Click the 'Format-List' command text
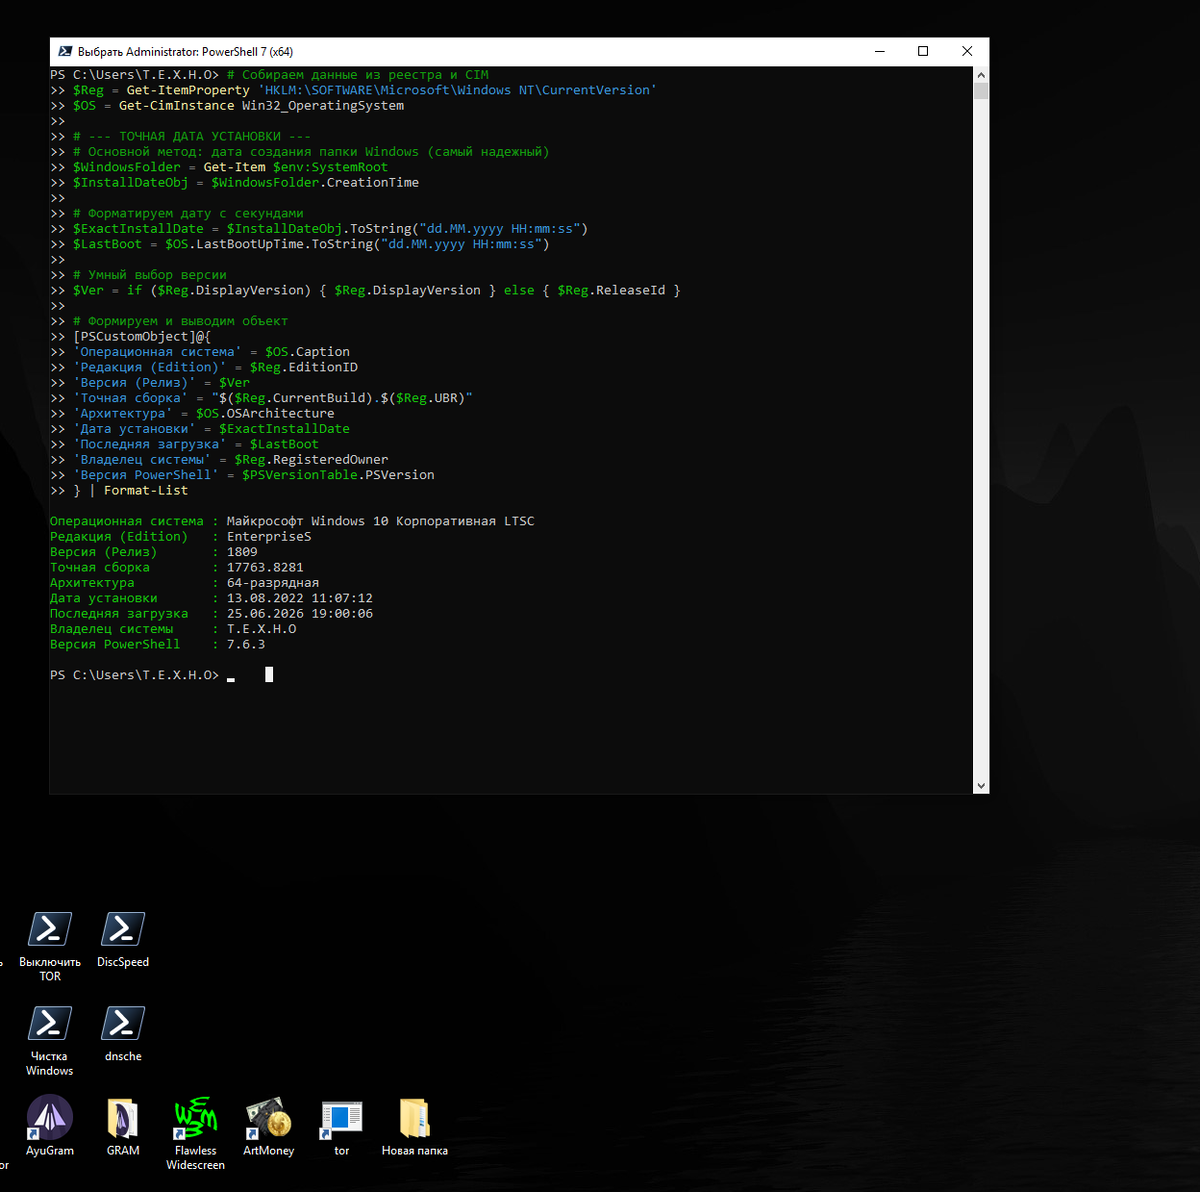This screenshot has width=1200, height=1192. [146, 490]
